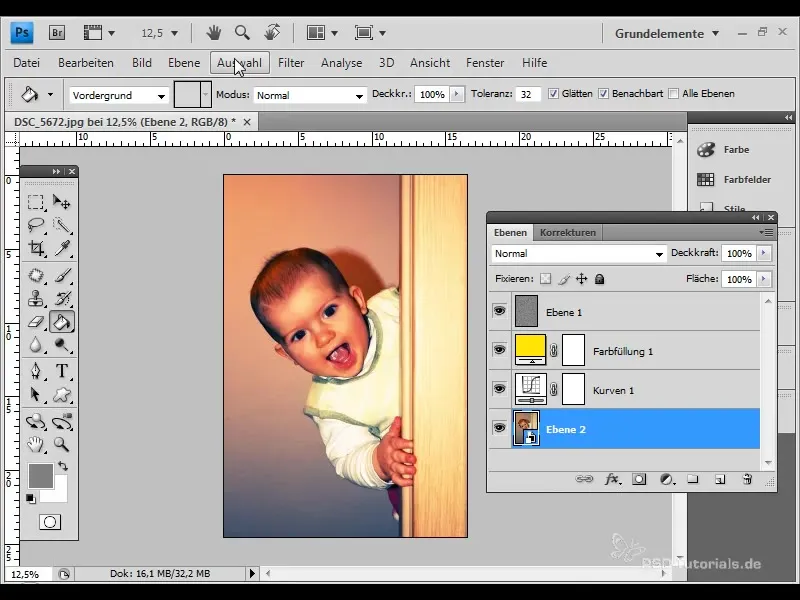Screen dimensions: 800x600
Task: Click the Toleranz input field
Action: 528,94
